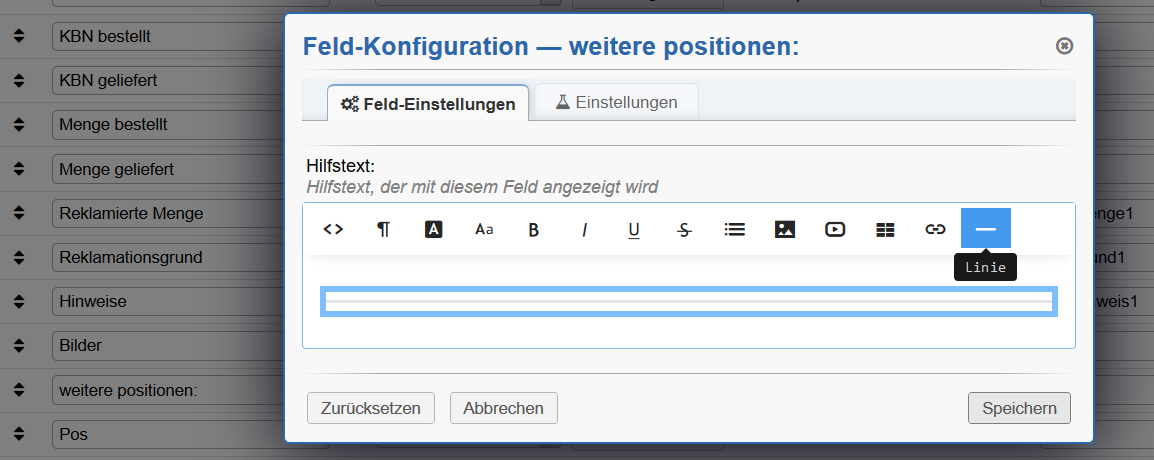Screen dimensions: 1154x460
Task: Toggle HTML source code view icon
Action: pyautogui.click(x=333, y=229)
